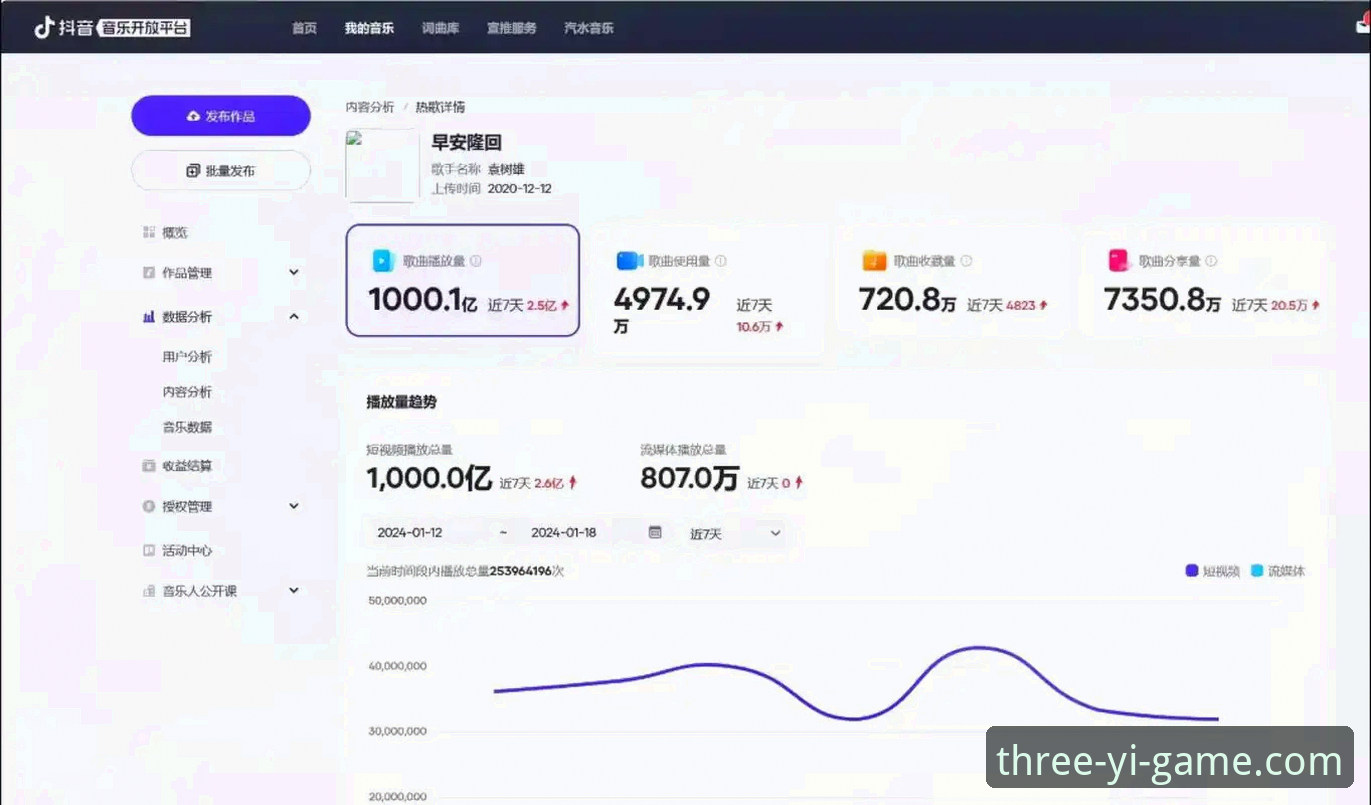
Task: Click the song title 早安隆回
Action: point(466,143)
